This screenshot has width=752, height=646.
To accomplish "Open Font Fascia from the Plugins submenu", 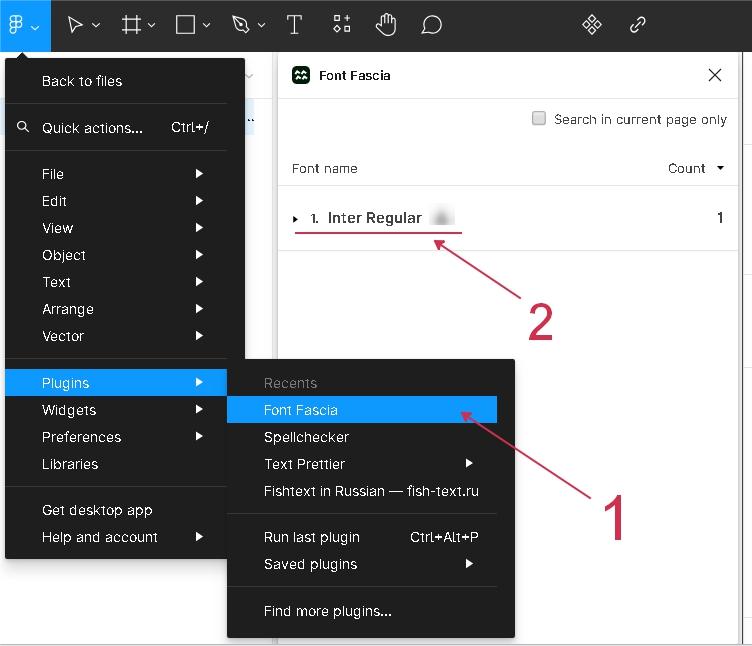I will pos(301,410).
